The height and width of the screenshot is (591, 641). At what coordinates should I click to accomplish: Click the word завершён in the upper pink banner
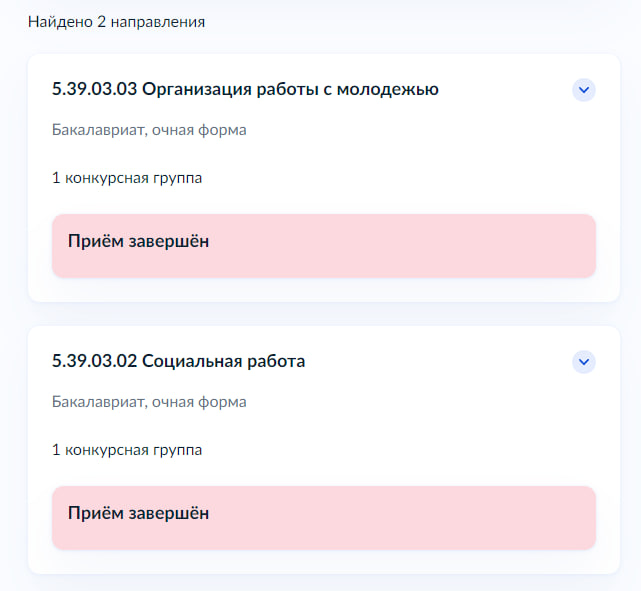pyautogui.click(x=169, y=241)
